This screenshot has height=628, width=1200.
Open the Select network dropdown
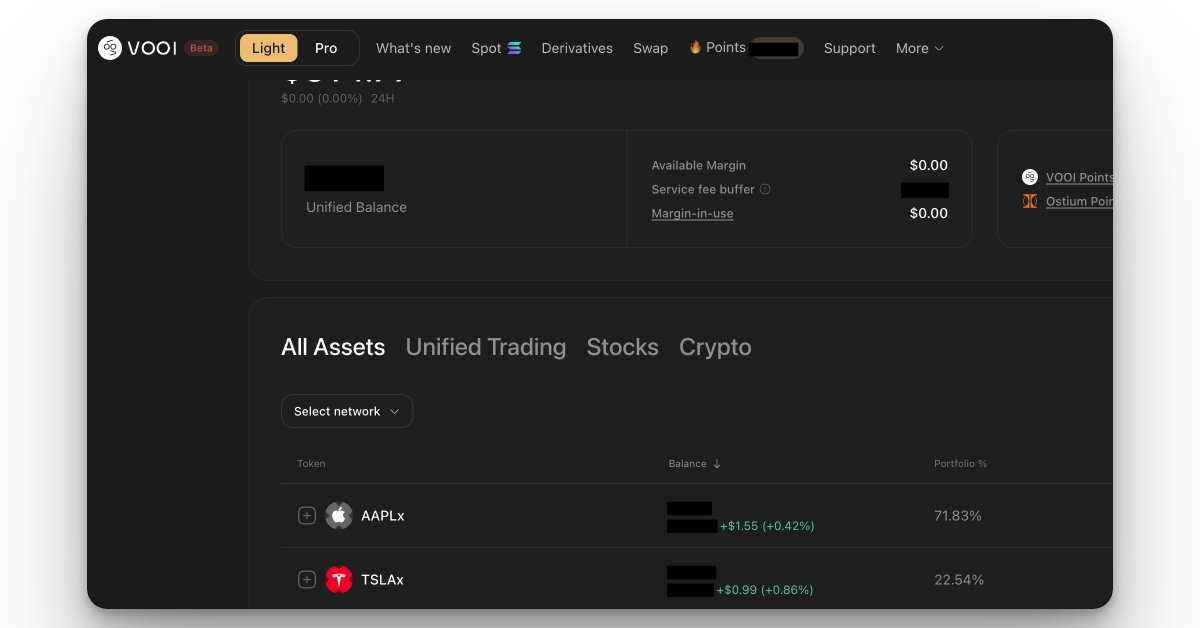tap(347, 411)
